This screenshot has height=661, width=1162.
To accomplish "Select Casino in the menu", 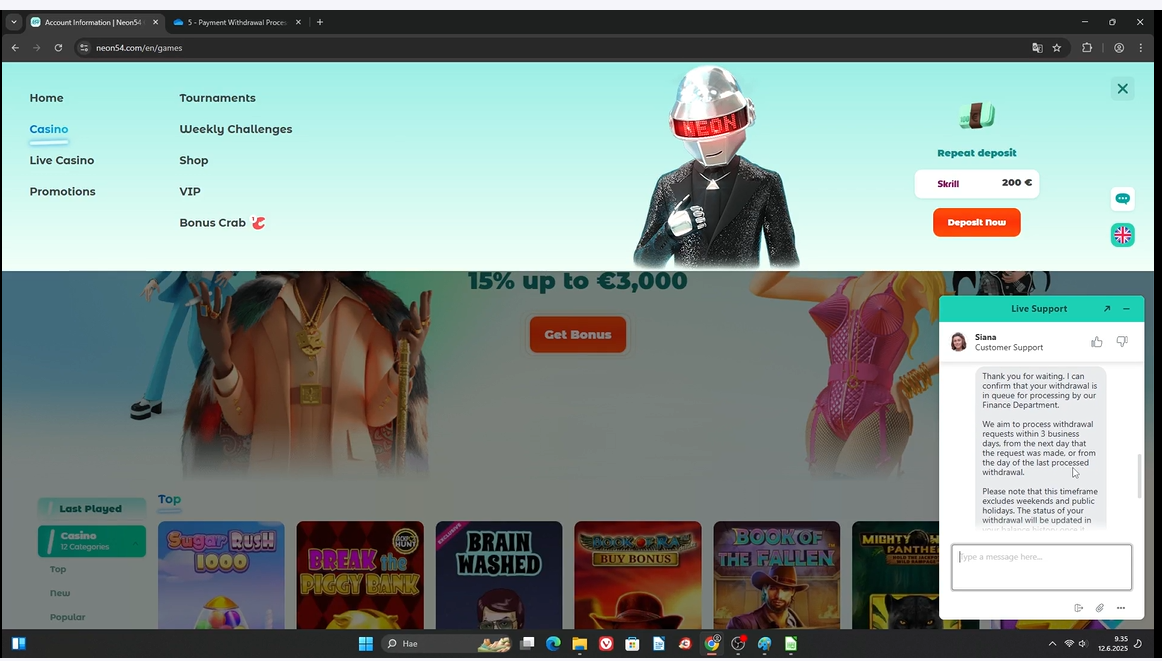I will coord(48,129).
